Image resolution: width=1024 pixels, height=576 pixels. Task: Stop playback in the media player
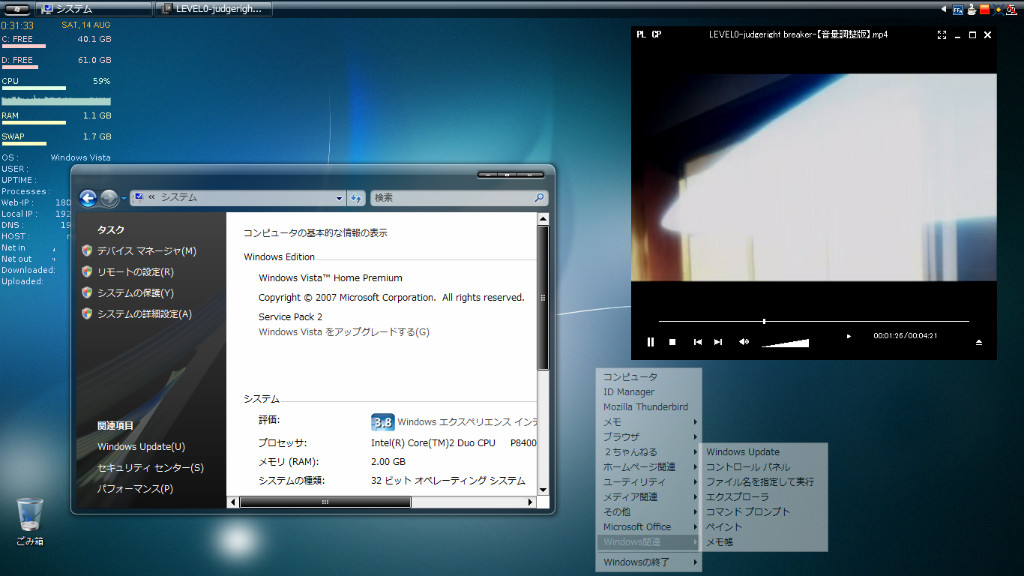(x=673, y=342)
